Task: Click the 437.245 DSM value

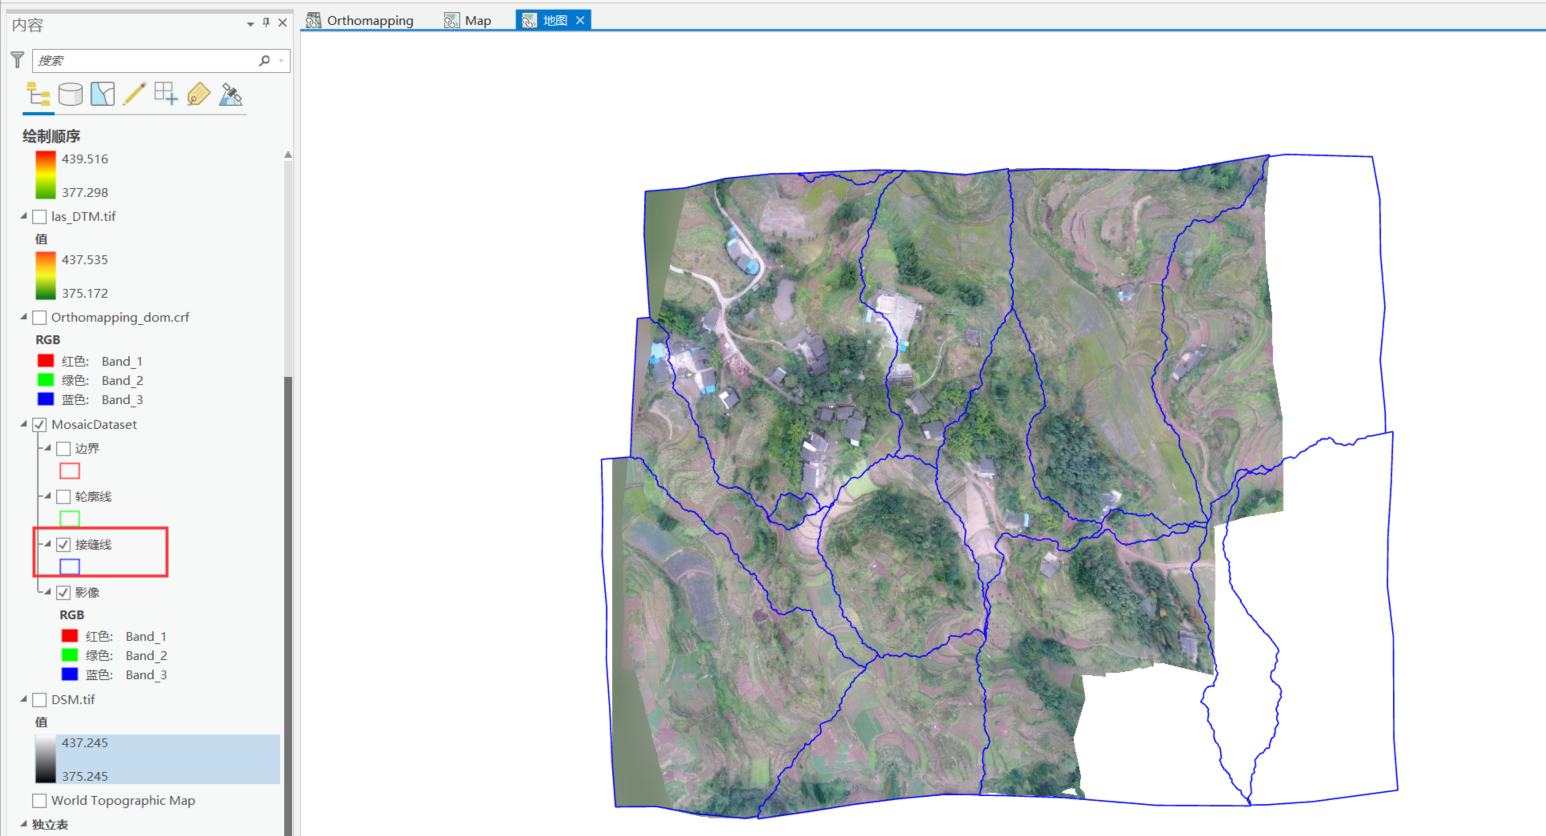Action: 85,743
